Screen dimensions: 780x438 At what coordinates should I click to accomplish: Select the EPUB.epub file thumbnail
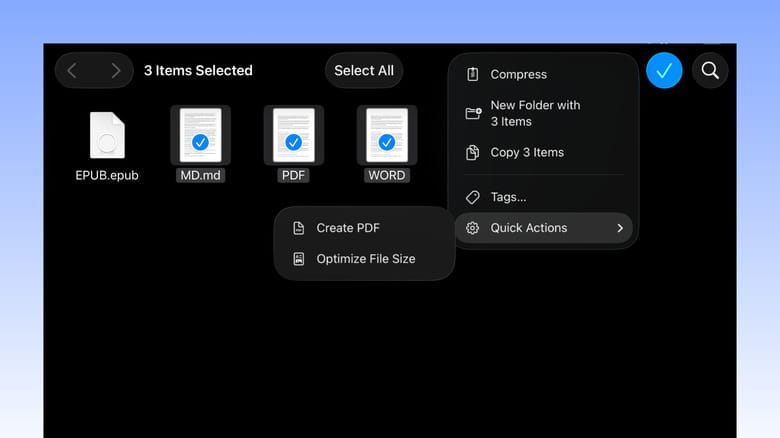pos(107,135)
